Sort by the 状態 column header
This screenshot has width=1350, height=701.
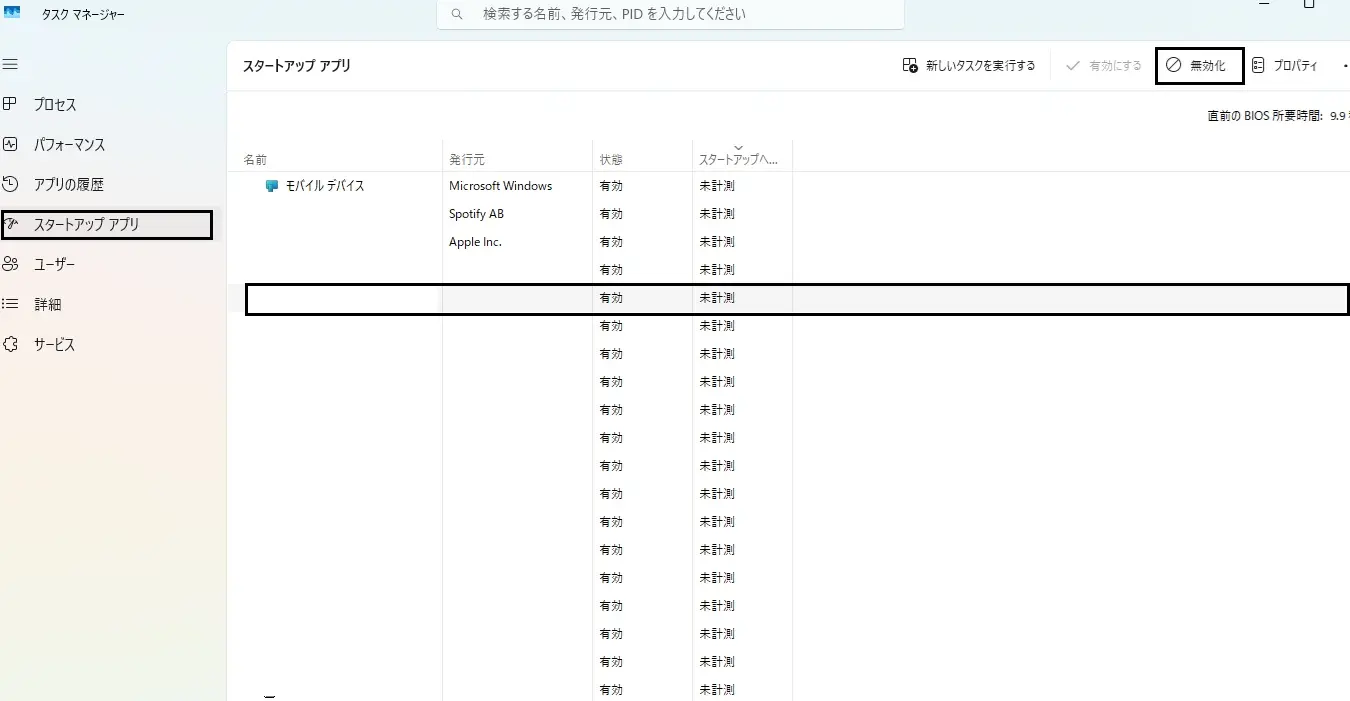[x=611, y=160]
